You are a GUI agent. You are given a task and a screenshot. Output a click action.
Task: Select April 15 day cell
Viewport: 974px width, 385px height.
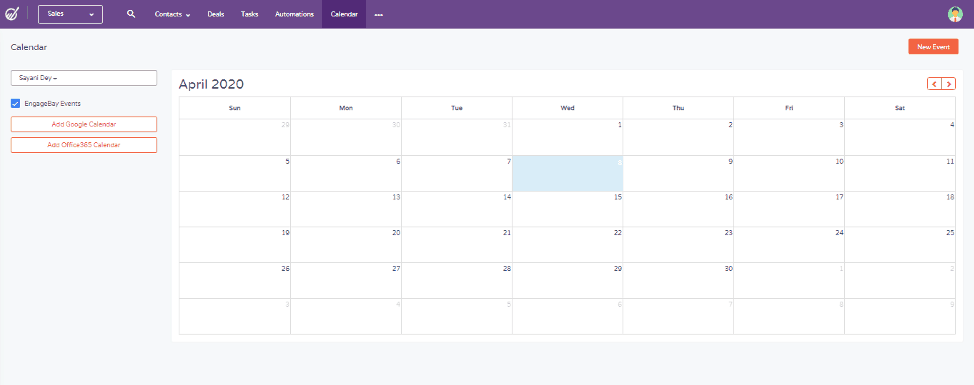point(568,209)
